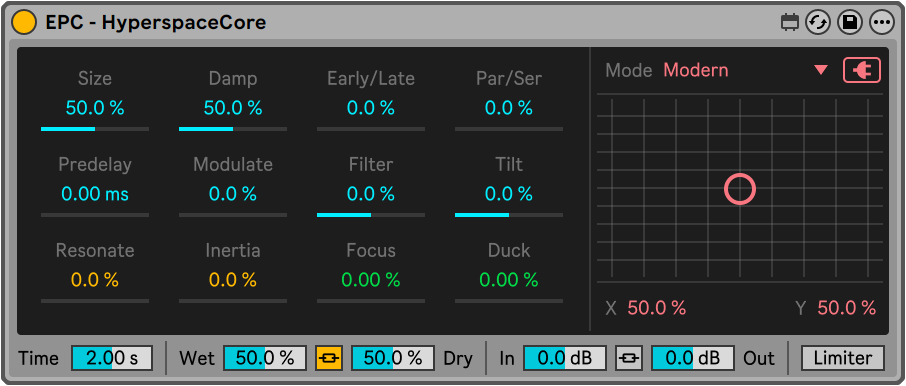Image resolution: width=906 pixels, height=386 pixels.
Task: Click the XY pad circle handle
Action: click(740, 189)
